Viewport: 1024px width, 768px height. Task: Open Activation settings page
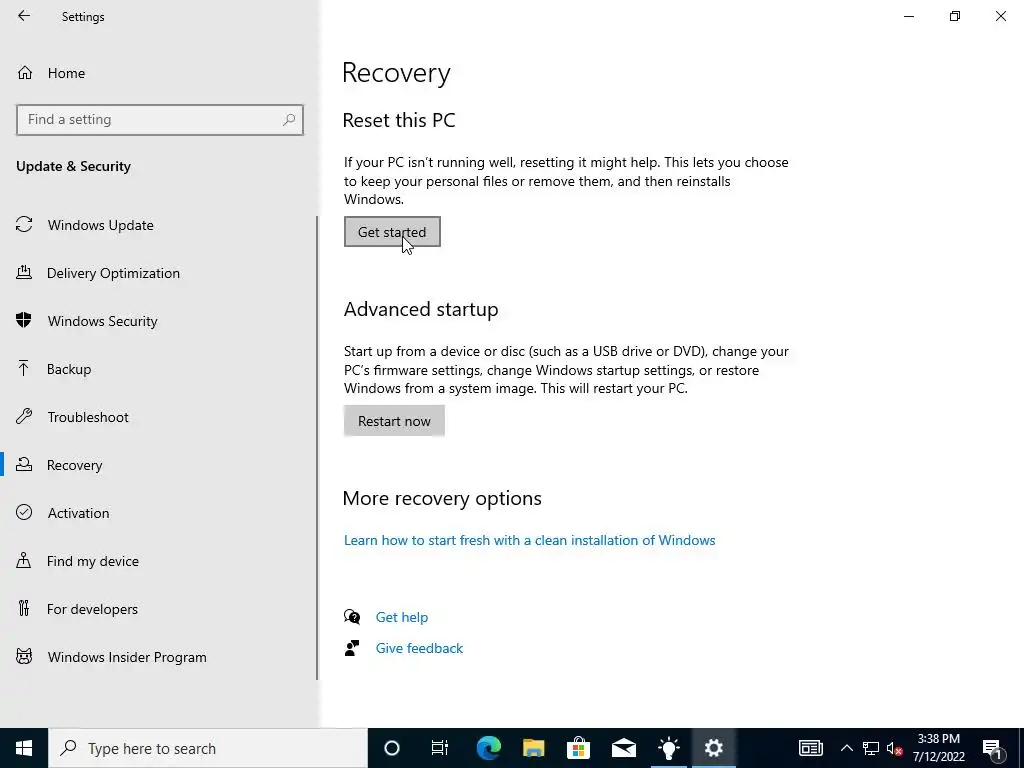tap(78, 513)
